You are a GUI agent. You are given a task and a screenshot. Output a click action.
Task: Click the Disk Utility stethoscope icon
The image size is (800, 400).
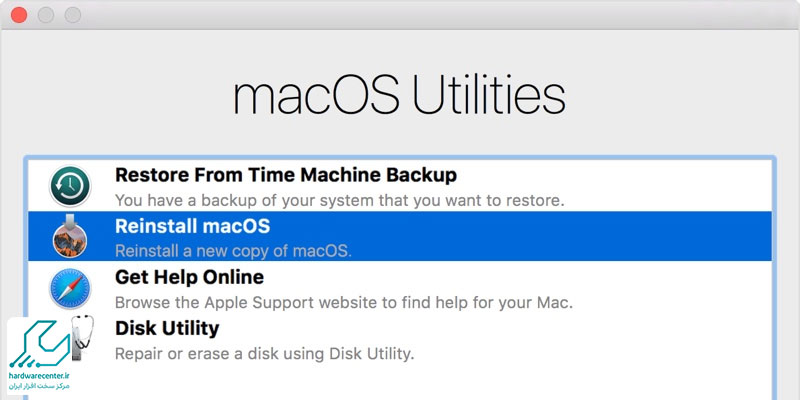pos(81,338)
